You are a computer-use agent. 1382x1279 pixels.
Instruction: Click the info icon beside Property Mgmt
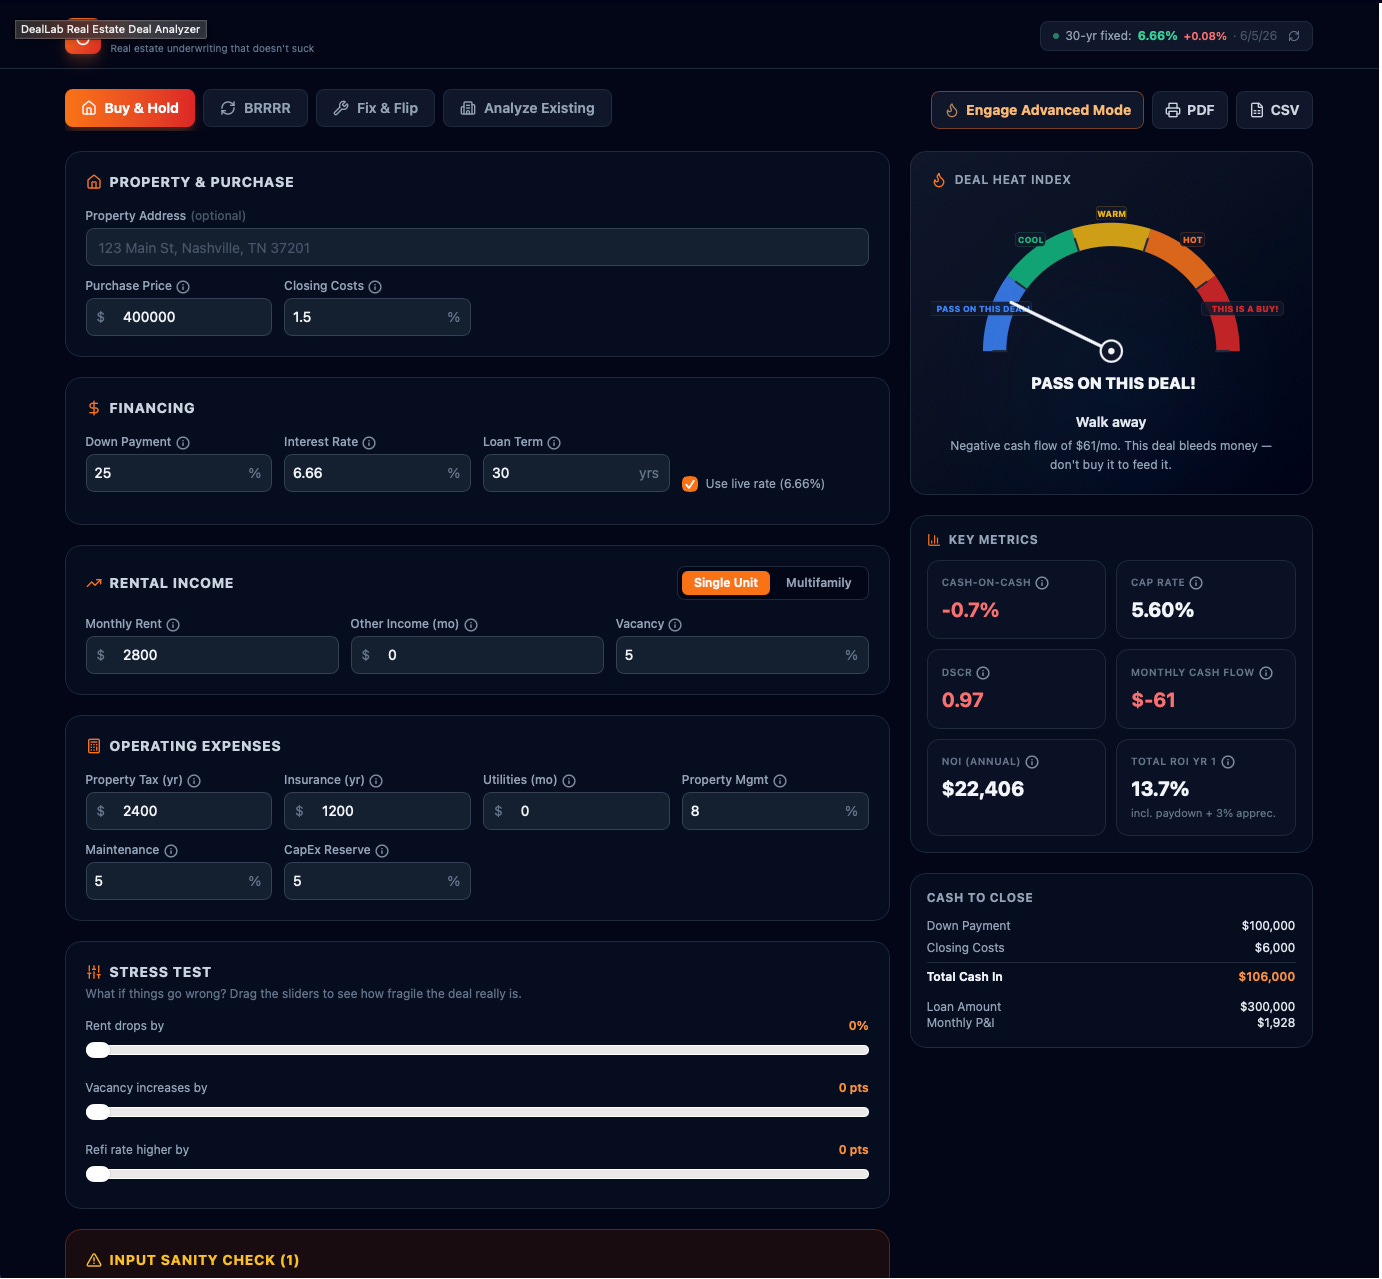tap(780, 781)
